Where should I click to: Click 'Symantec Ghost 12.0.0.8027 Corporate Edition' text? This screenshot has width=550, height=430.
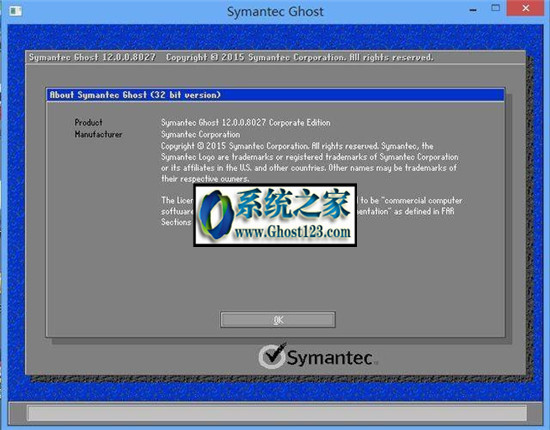[x=246, y=122]
